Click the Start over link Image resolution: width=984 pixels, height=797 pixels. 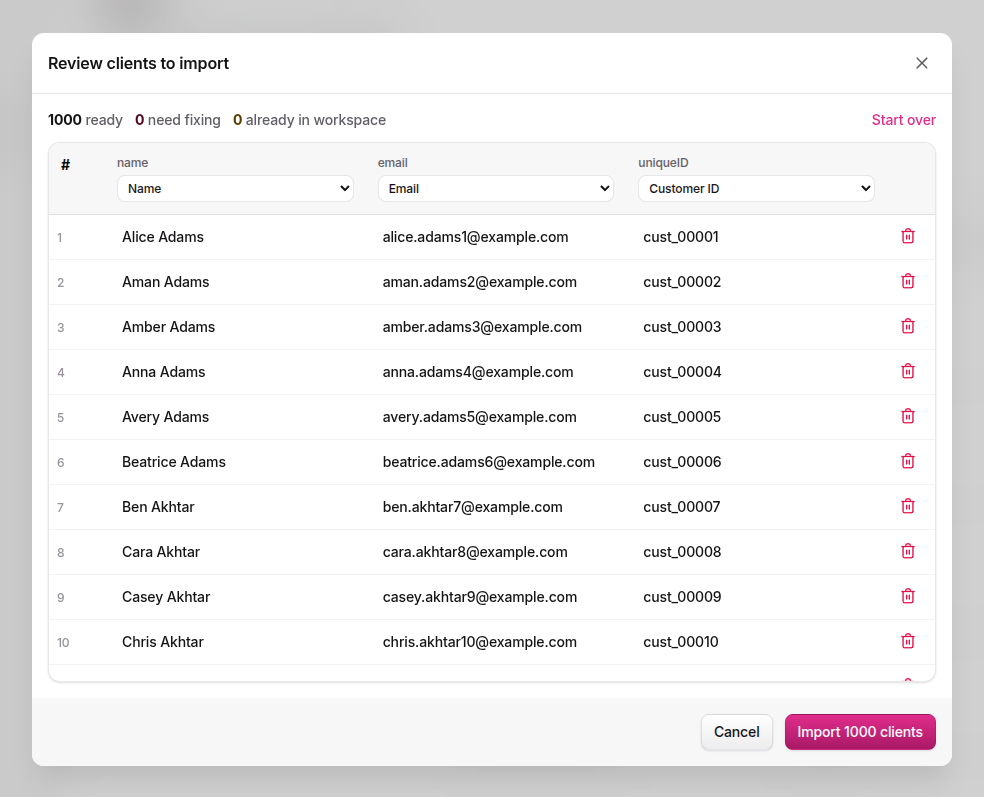903,120
